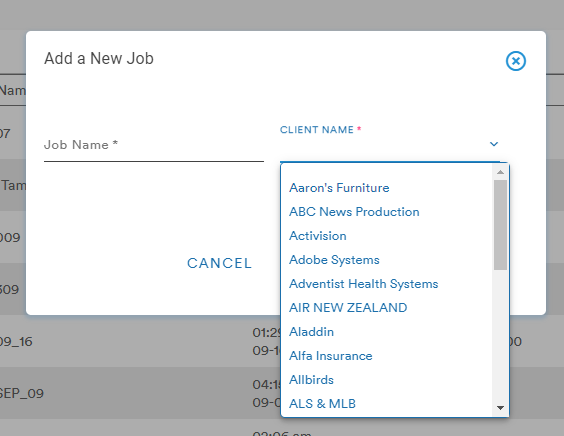This screenshot has width=564, height=436.
Task: Pick ALS & MLB option
Action: 323,404
